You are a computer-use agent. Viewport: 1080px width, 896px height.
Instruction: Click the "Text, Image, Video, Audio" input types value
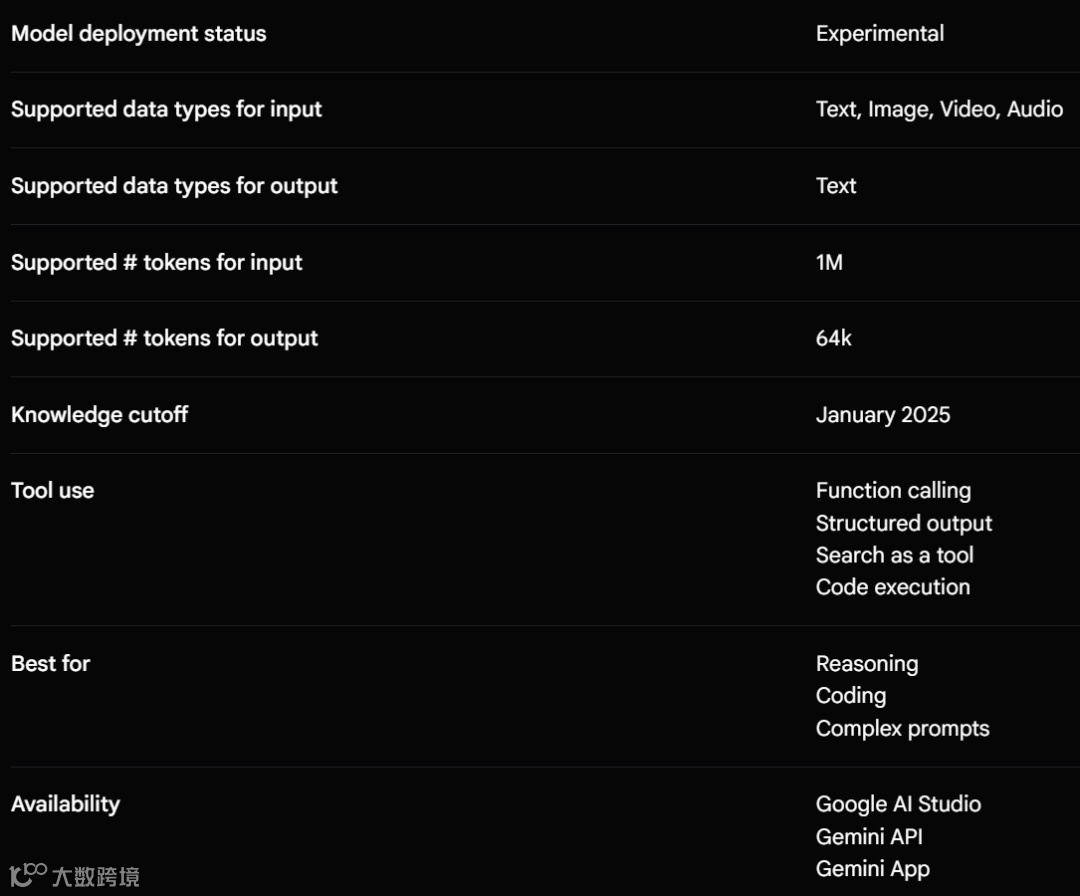pyautogui.click(x=939, y=109)
